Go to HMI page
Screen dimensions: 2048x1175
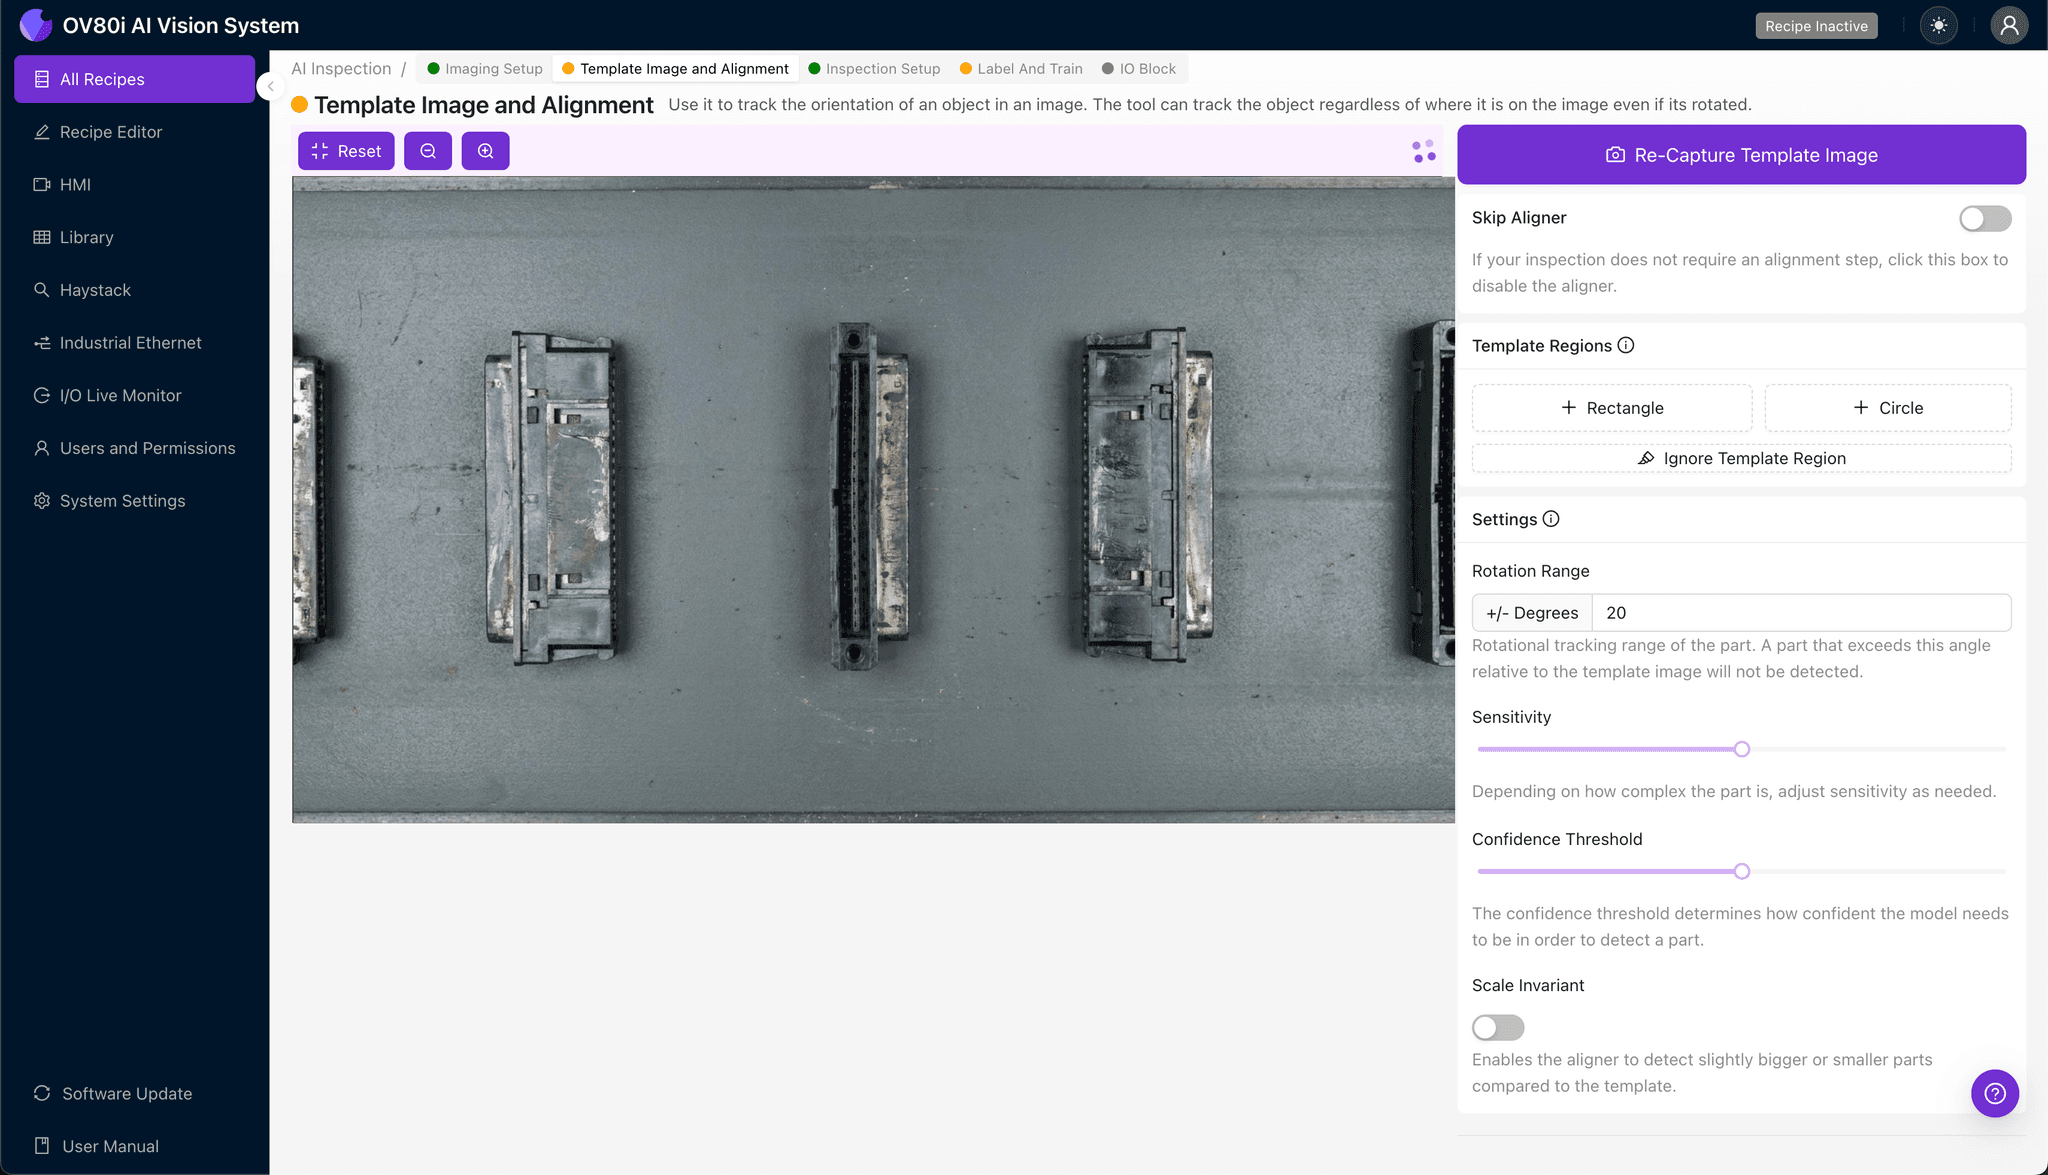click(134, 185)
